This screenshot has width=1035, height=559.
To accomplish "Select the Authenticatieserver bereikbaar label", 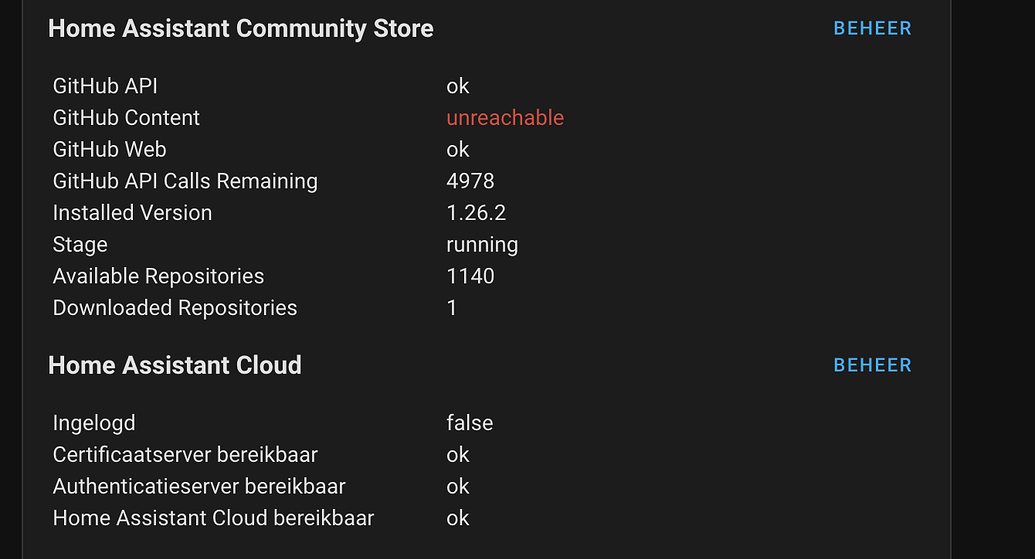I will point(199,487).
